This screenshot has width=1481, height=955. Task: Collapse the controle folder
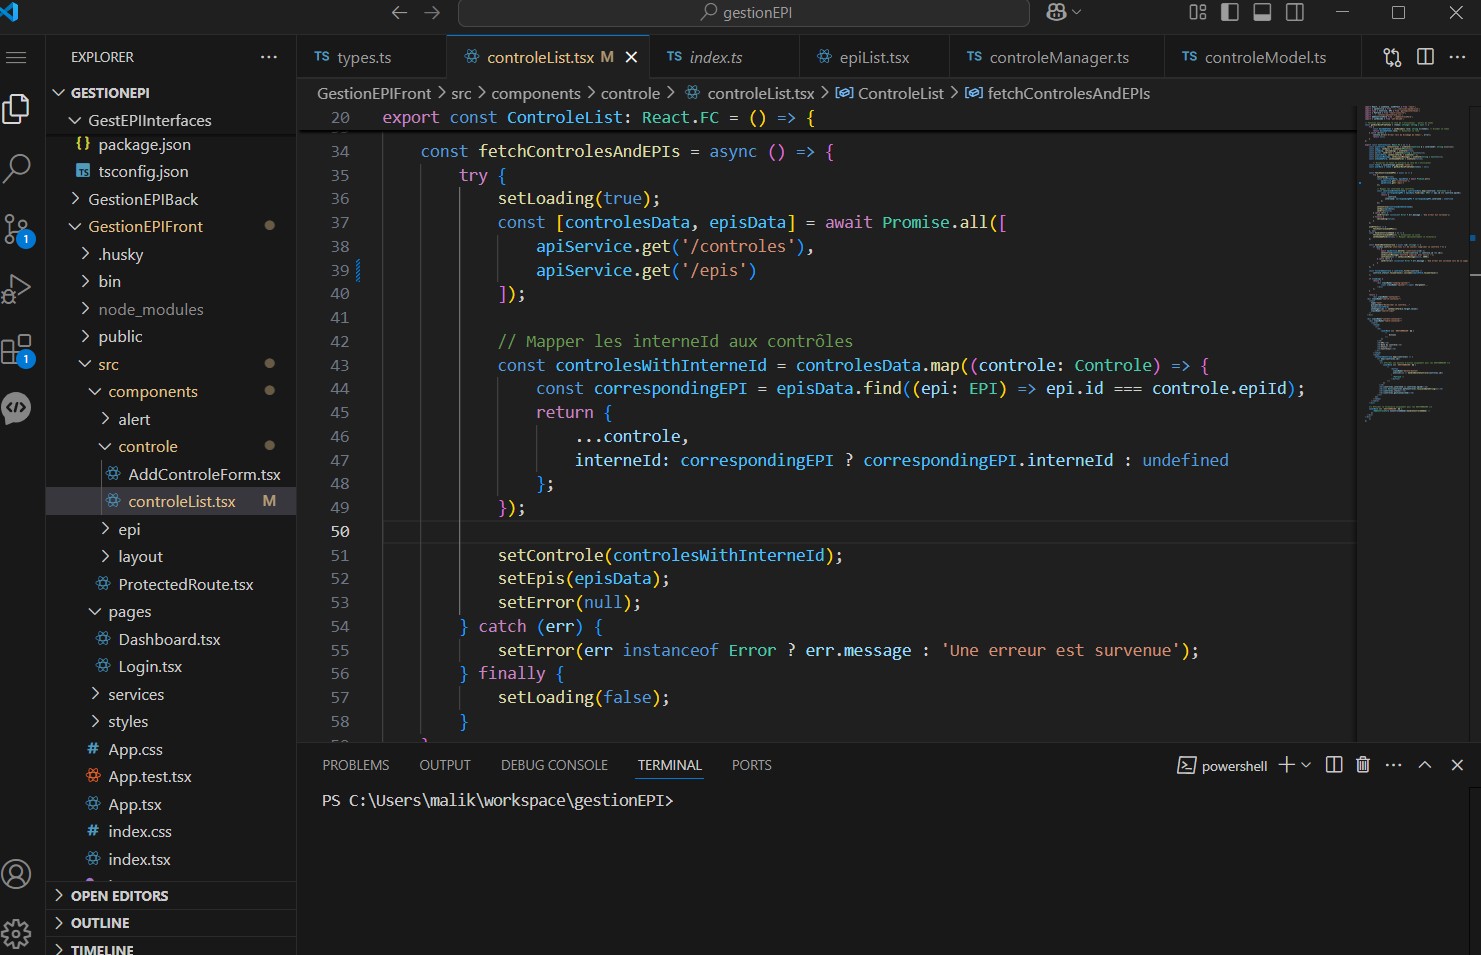[171, 446]
